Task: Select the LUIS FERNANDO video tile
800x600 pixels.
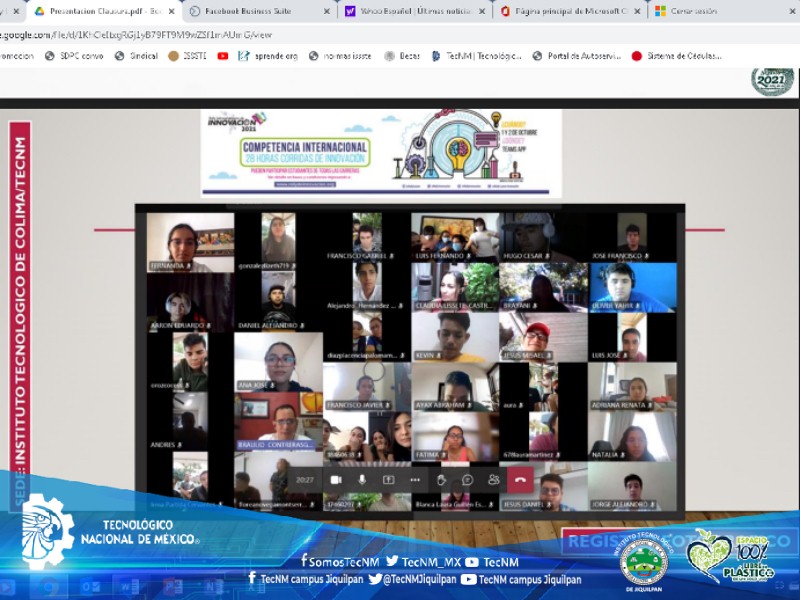Action: (455, 237)
